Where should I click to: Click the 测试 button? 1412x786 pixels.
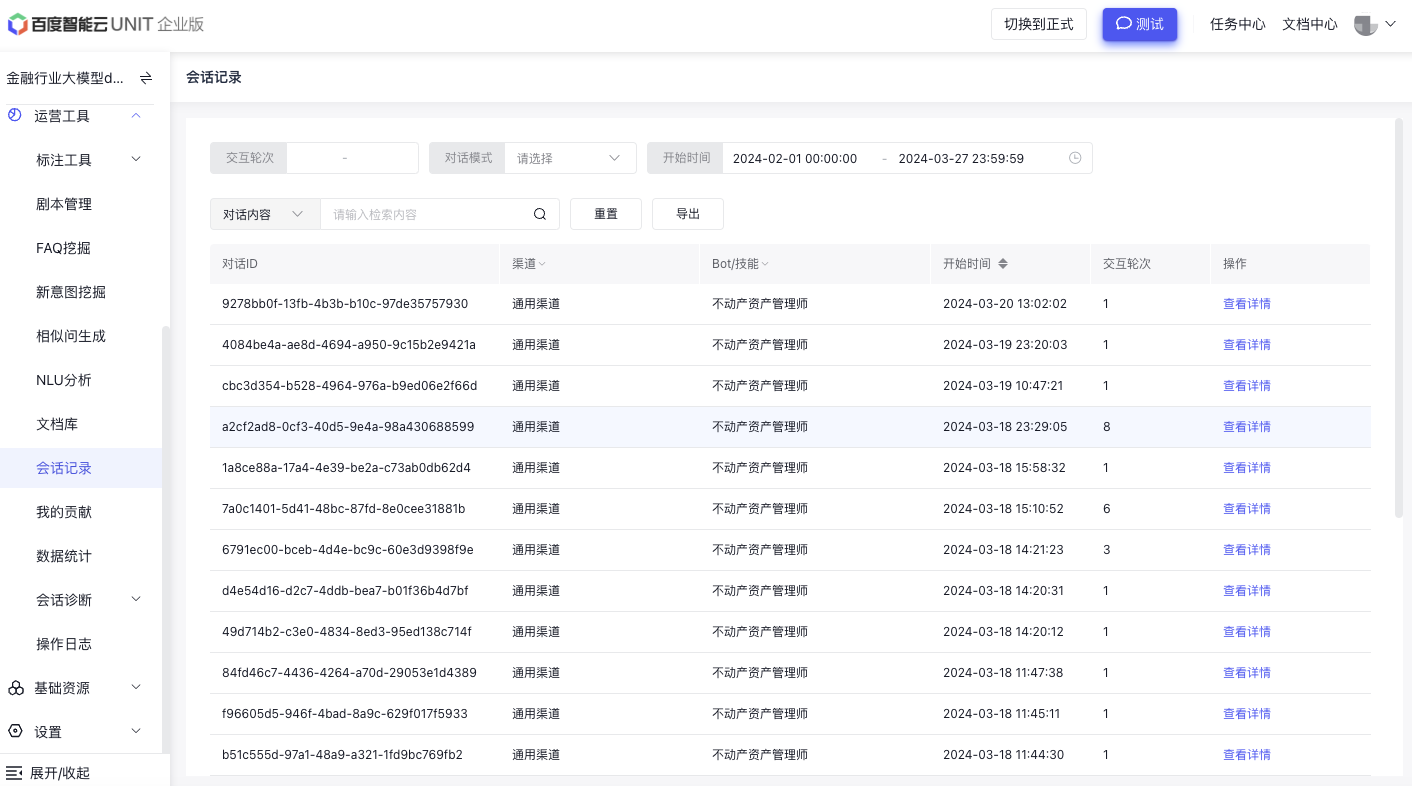[x=1140, y=24]
